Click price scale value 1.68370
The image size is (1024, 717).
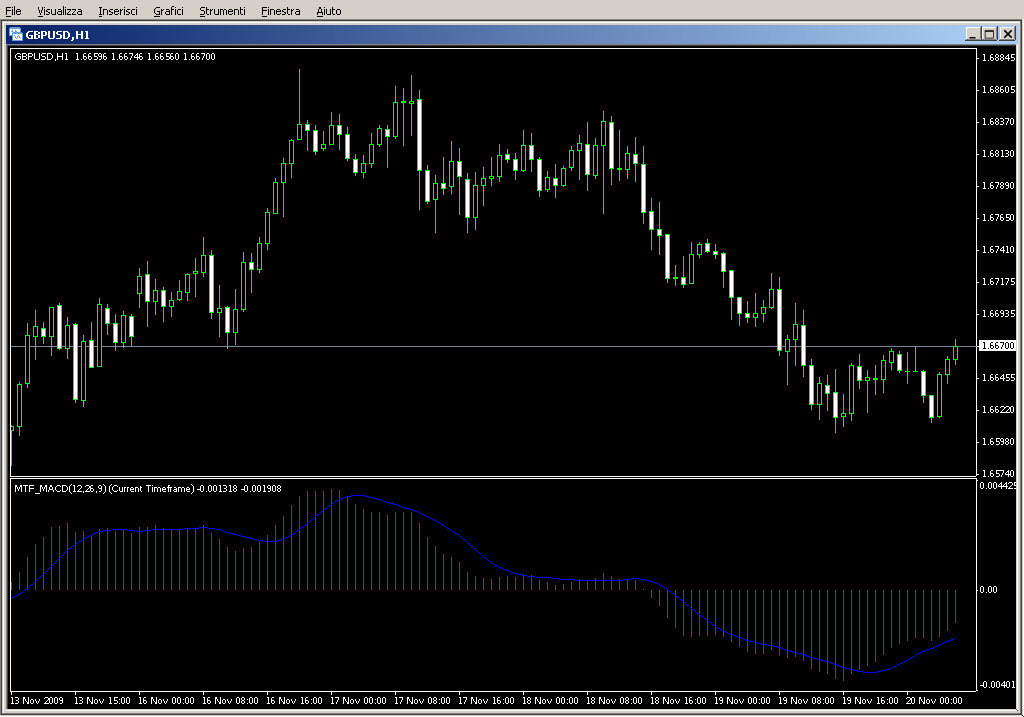[999, 121]
